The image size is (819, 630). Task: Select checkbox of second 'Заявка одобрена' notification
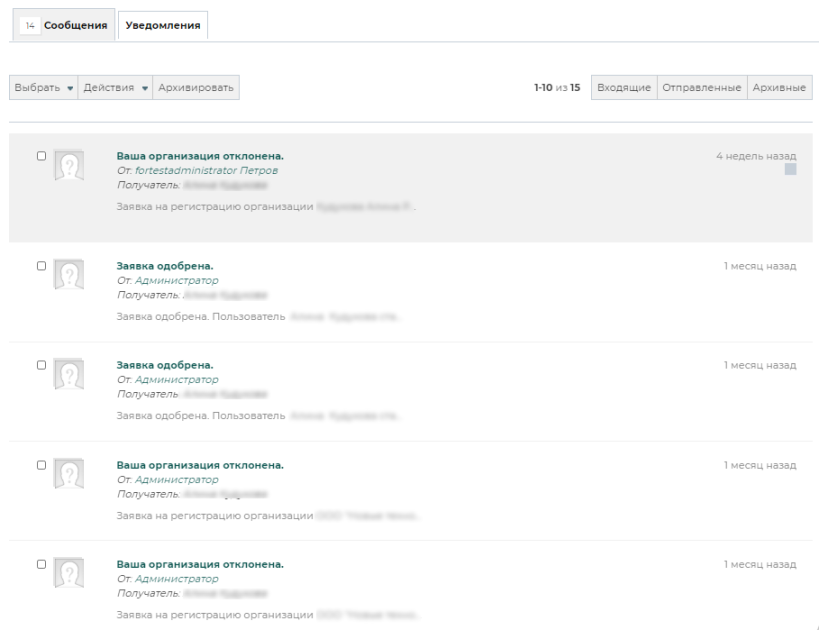coord(41,364)
